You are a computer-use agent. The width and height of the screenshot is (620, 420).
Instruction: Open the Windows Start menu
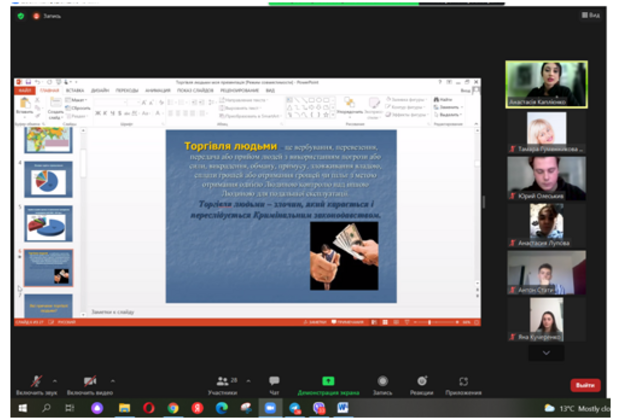point(23,408)
